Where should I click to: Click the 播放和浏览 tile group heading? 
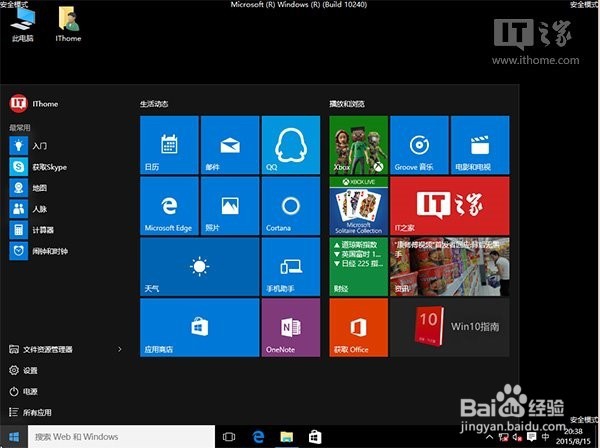coord(347,104)
